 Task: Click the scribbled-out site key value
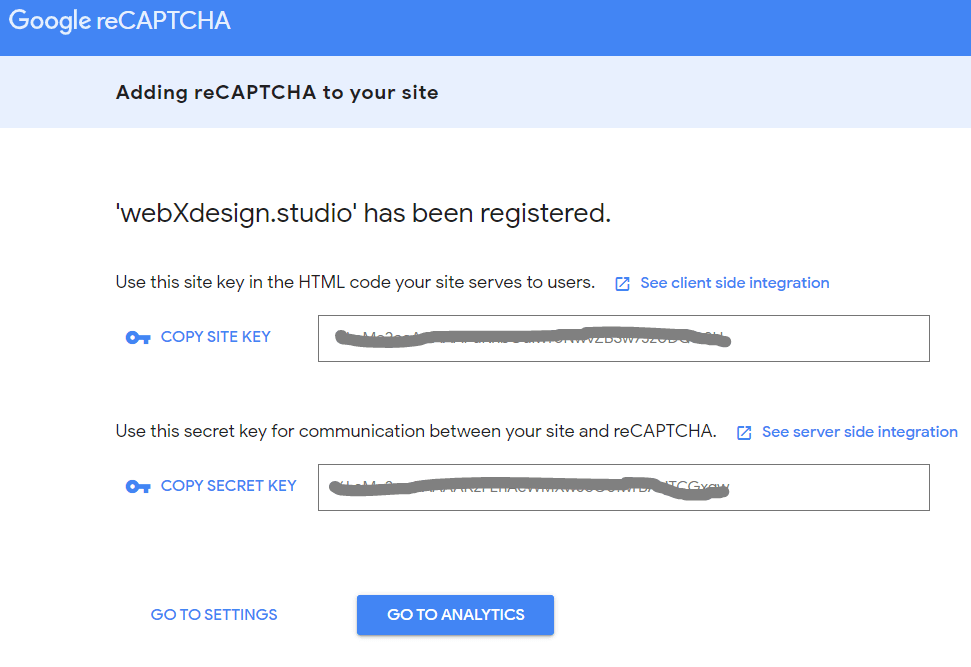(x=533, y=338)
